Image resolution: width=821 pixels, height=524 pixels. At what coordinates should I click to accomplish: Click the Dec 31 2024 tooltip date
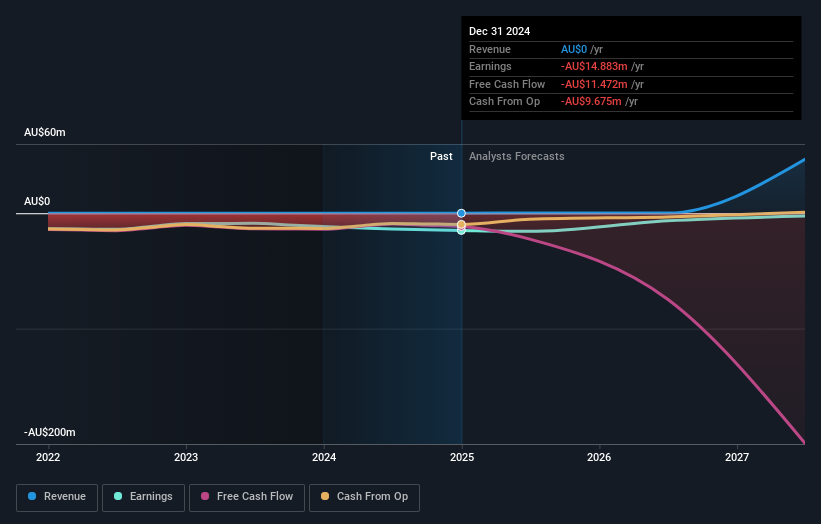[x=500, y=31]
